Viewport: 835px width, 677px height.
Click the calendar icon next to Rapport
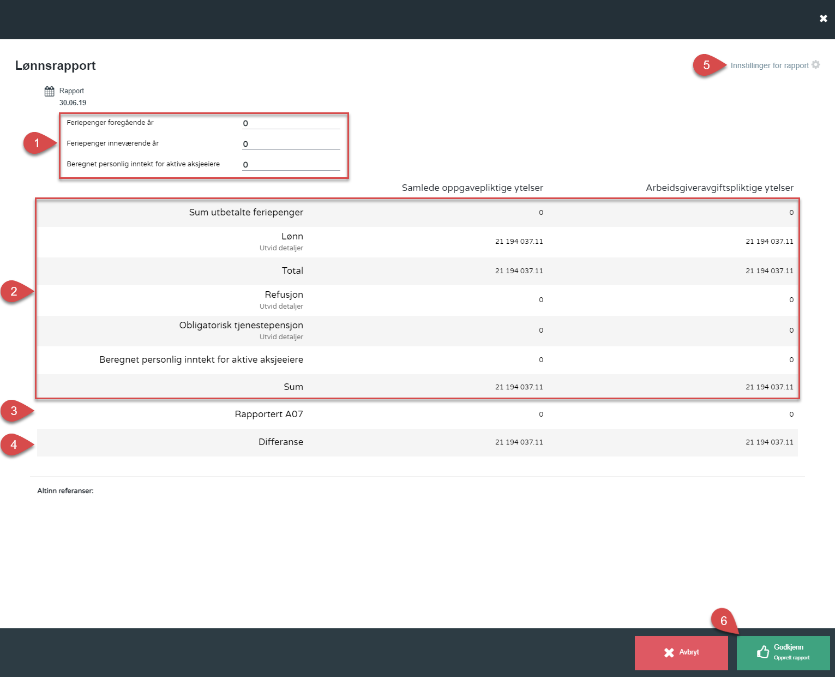pyautogui.click(x=50, y=91)
